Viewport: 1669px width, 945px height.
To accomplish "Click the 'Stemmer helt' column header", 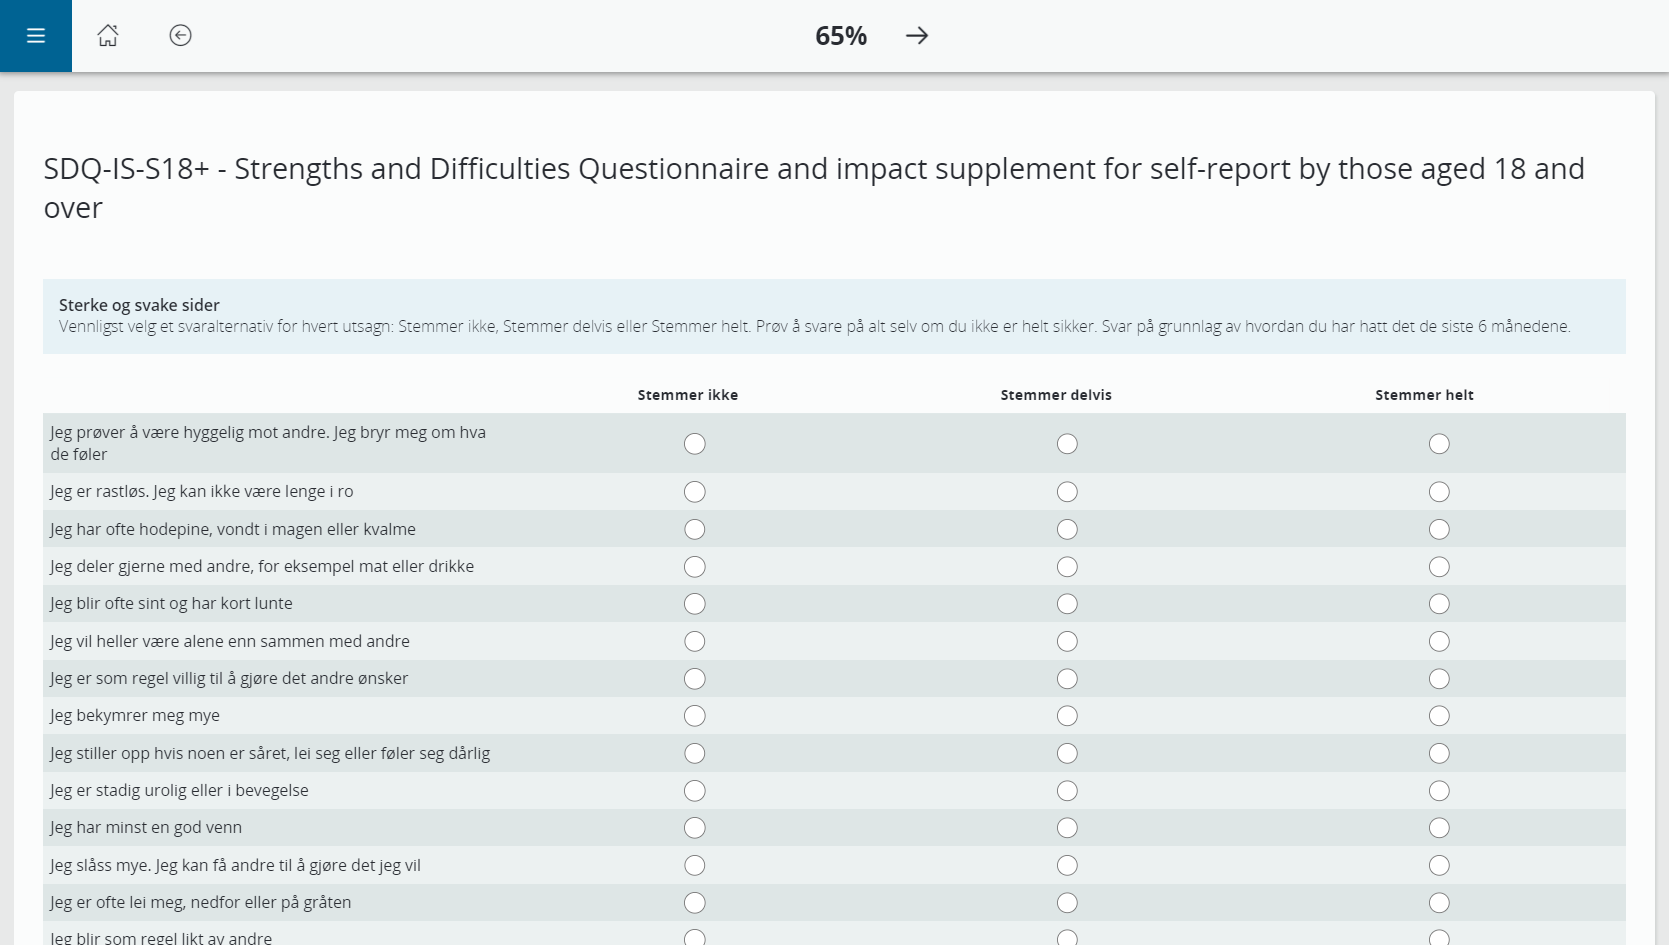I will (1424, 394).
